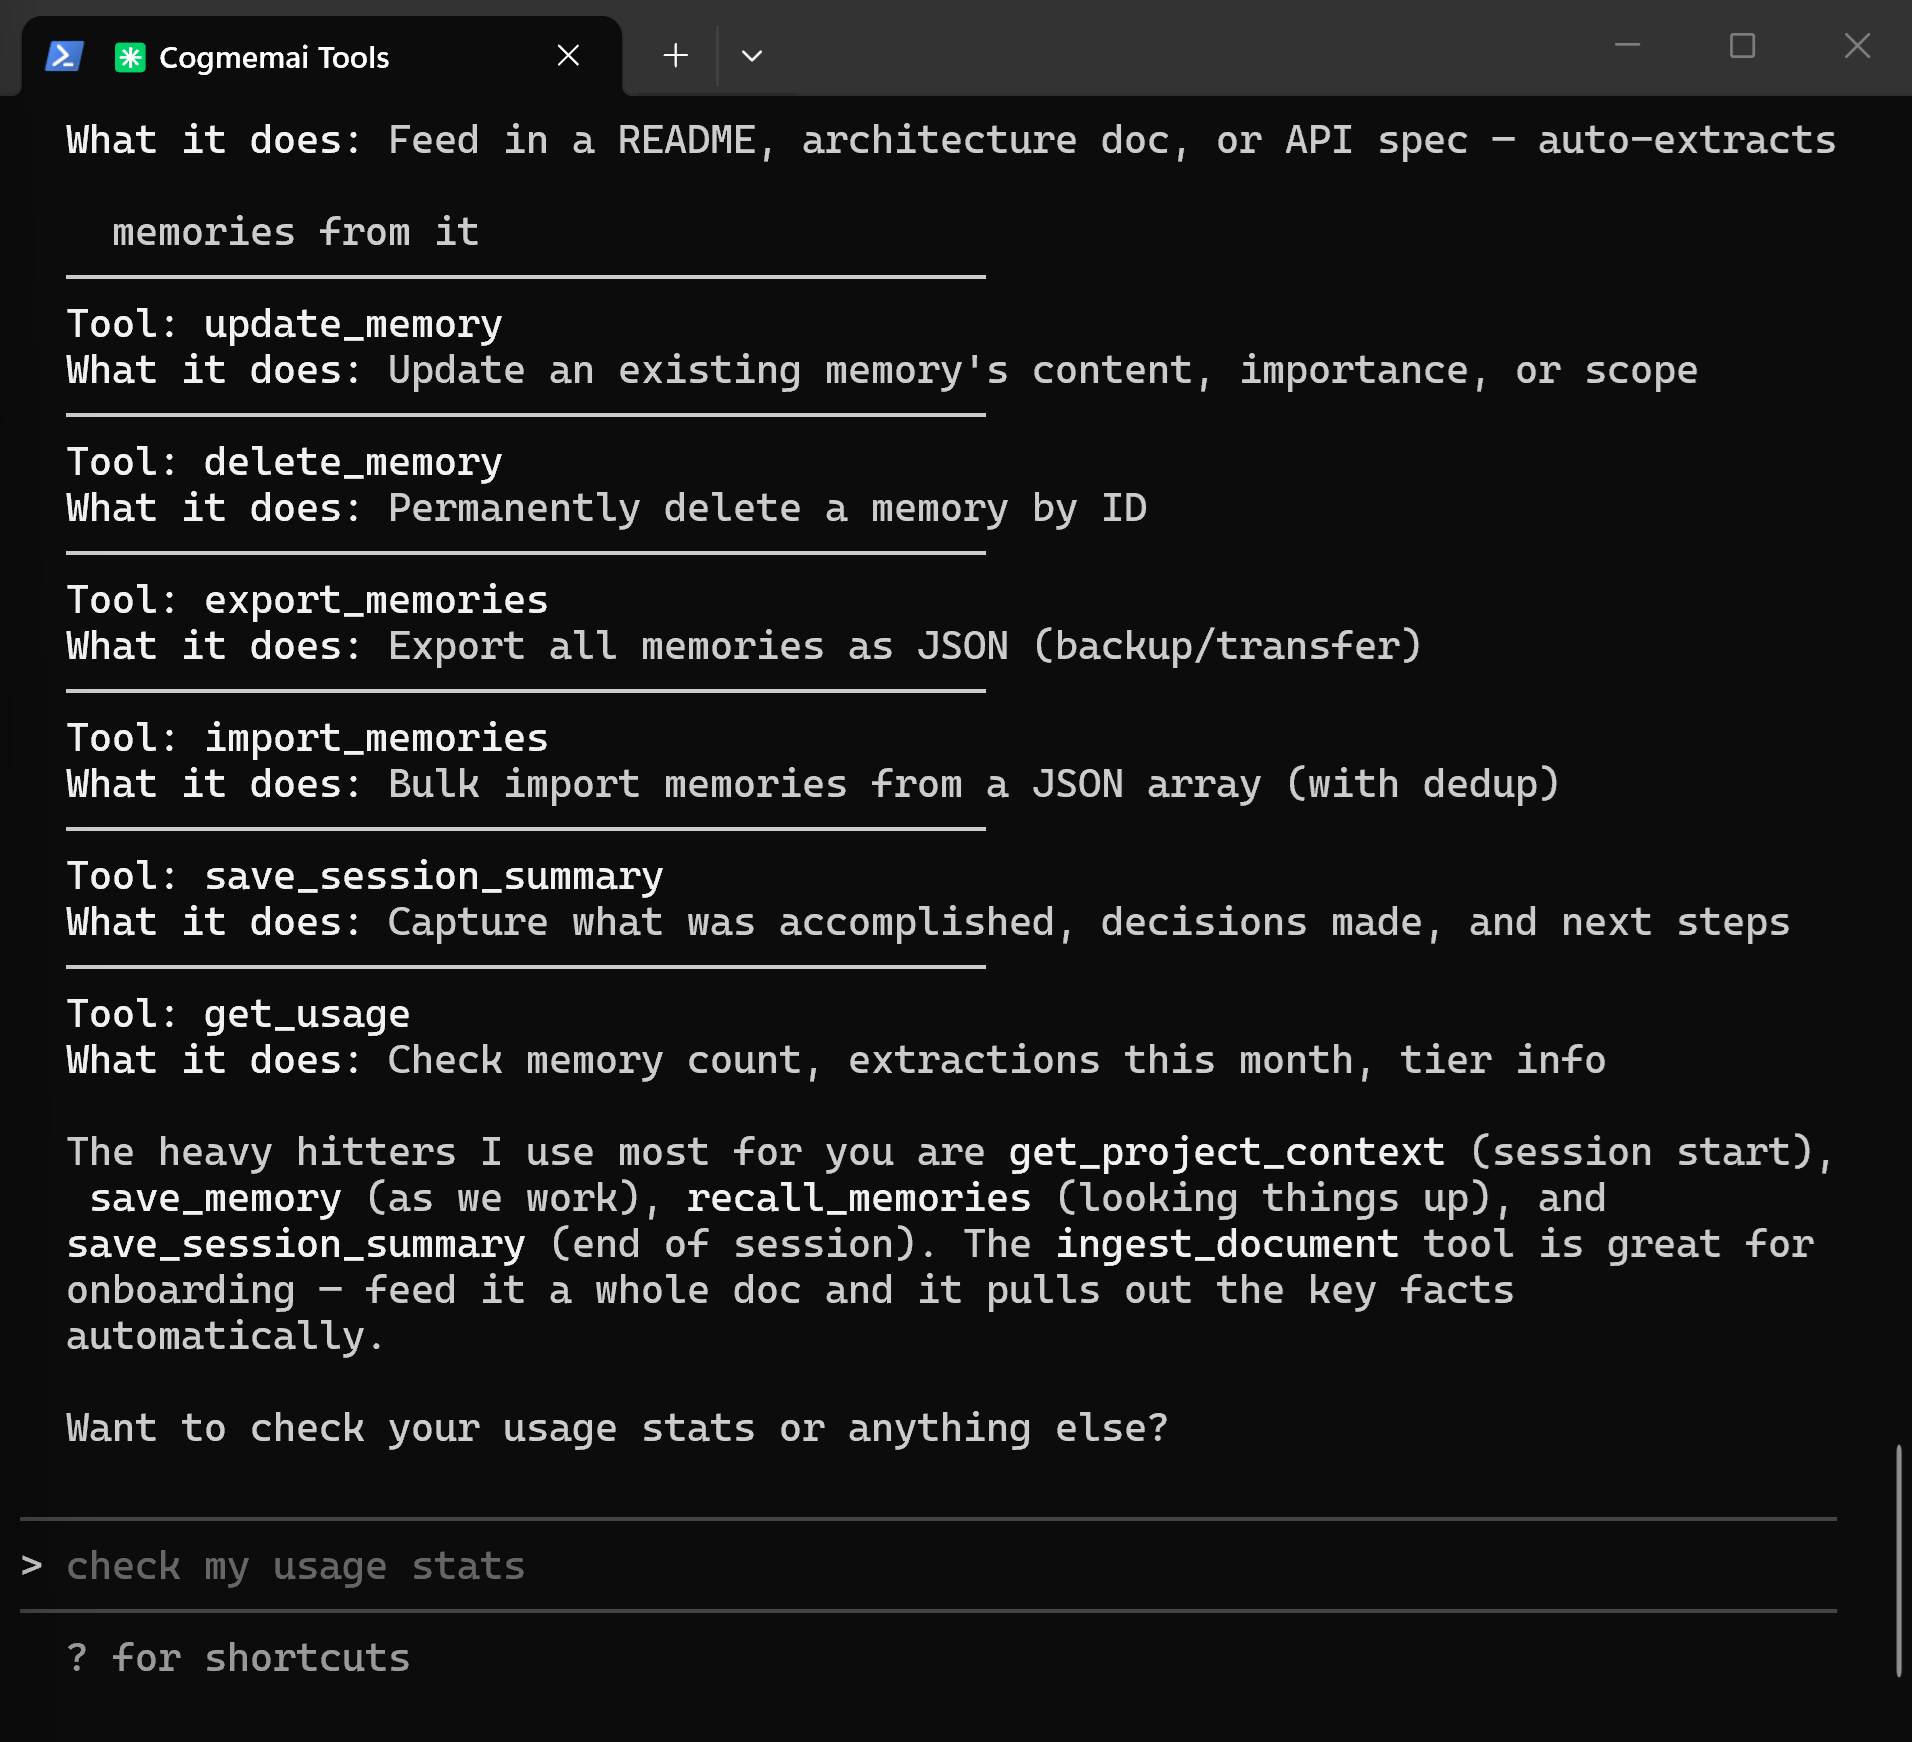Screen dimensions: 1912x1742
Task: Click the '>' prompt symbol
Action: 32,1565
